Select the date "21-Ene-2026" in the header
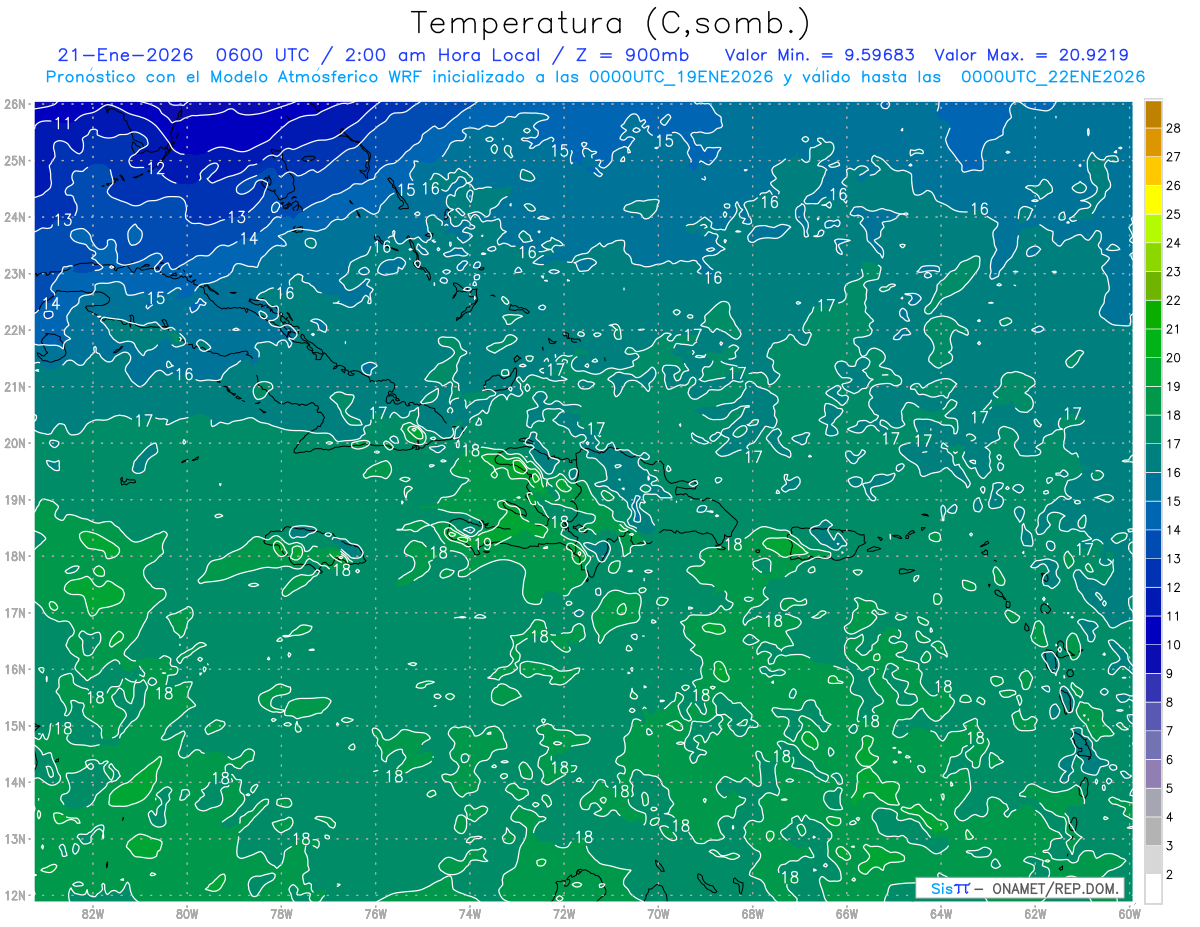 (126, 55)
